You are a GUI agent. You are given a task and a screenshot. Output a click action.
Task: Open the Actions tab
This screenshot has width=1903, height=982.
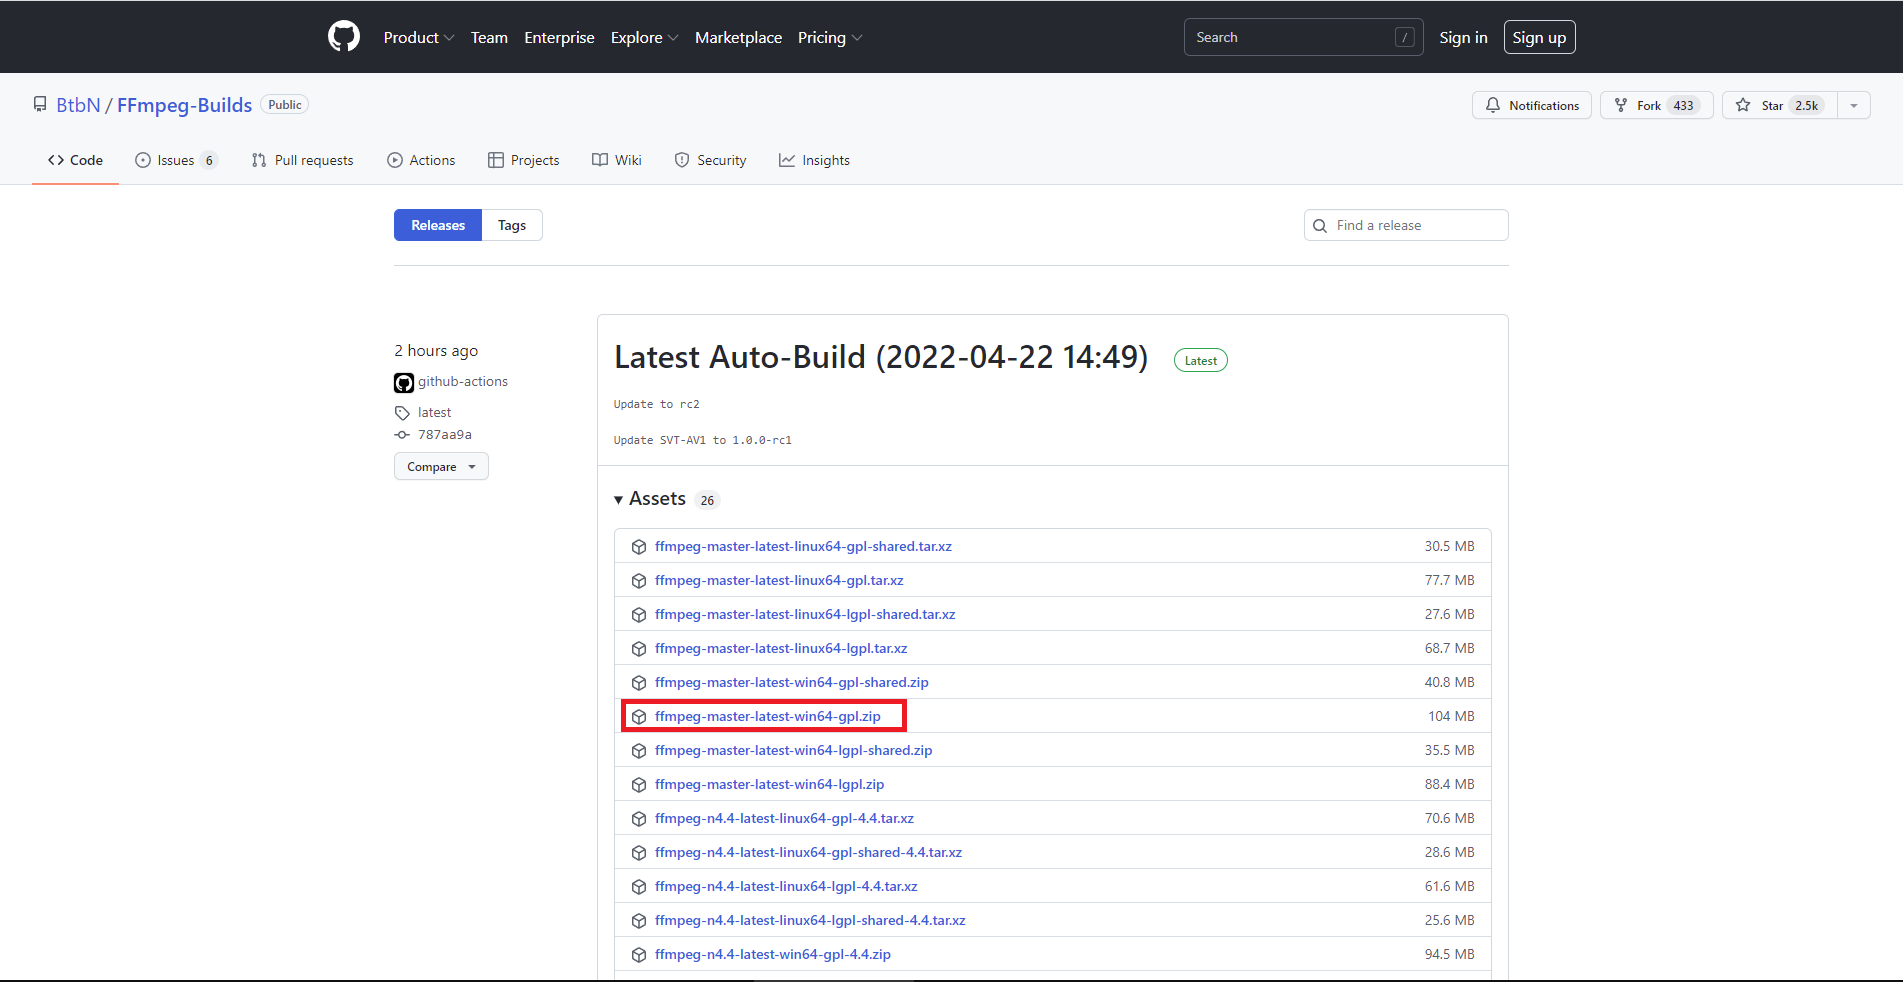click(421, 160)
